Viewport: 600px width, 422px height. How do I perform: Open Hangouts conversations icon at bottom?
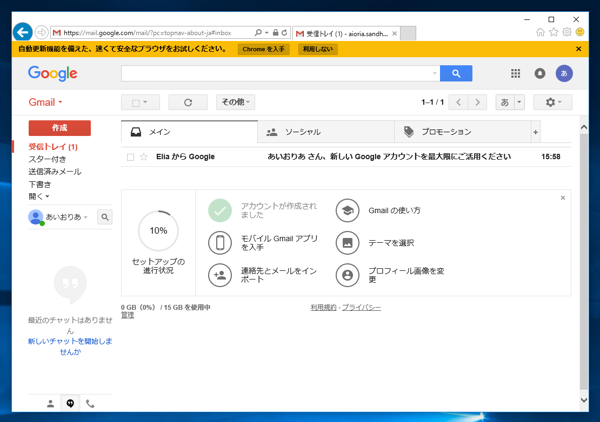pos(70,404)
